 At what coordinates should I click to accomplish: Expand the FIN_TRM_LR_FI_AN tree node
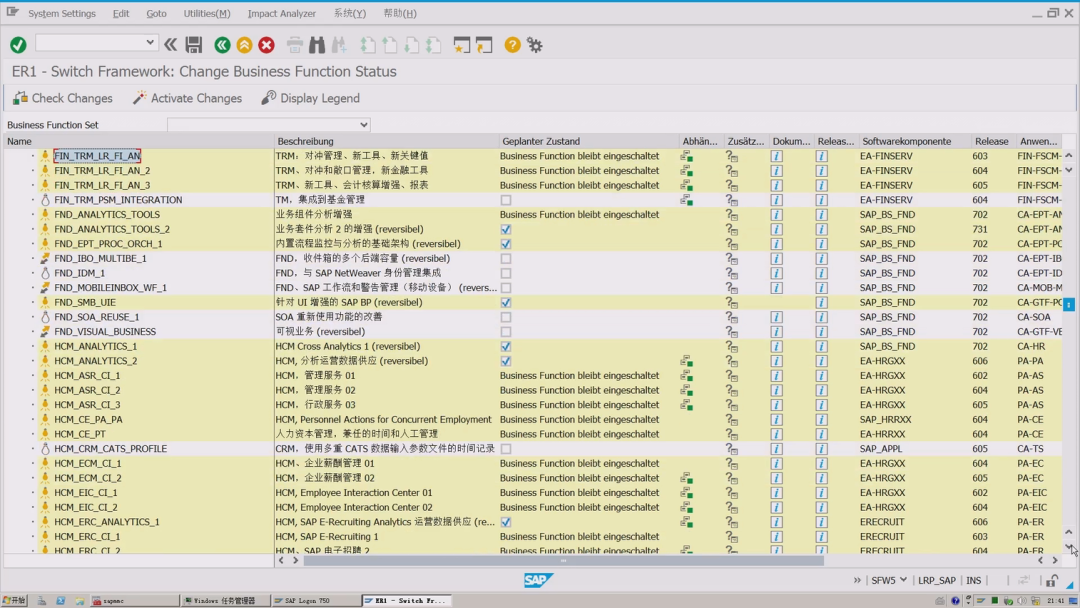pyautogui.click(x=32, y=156)
